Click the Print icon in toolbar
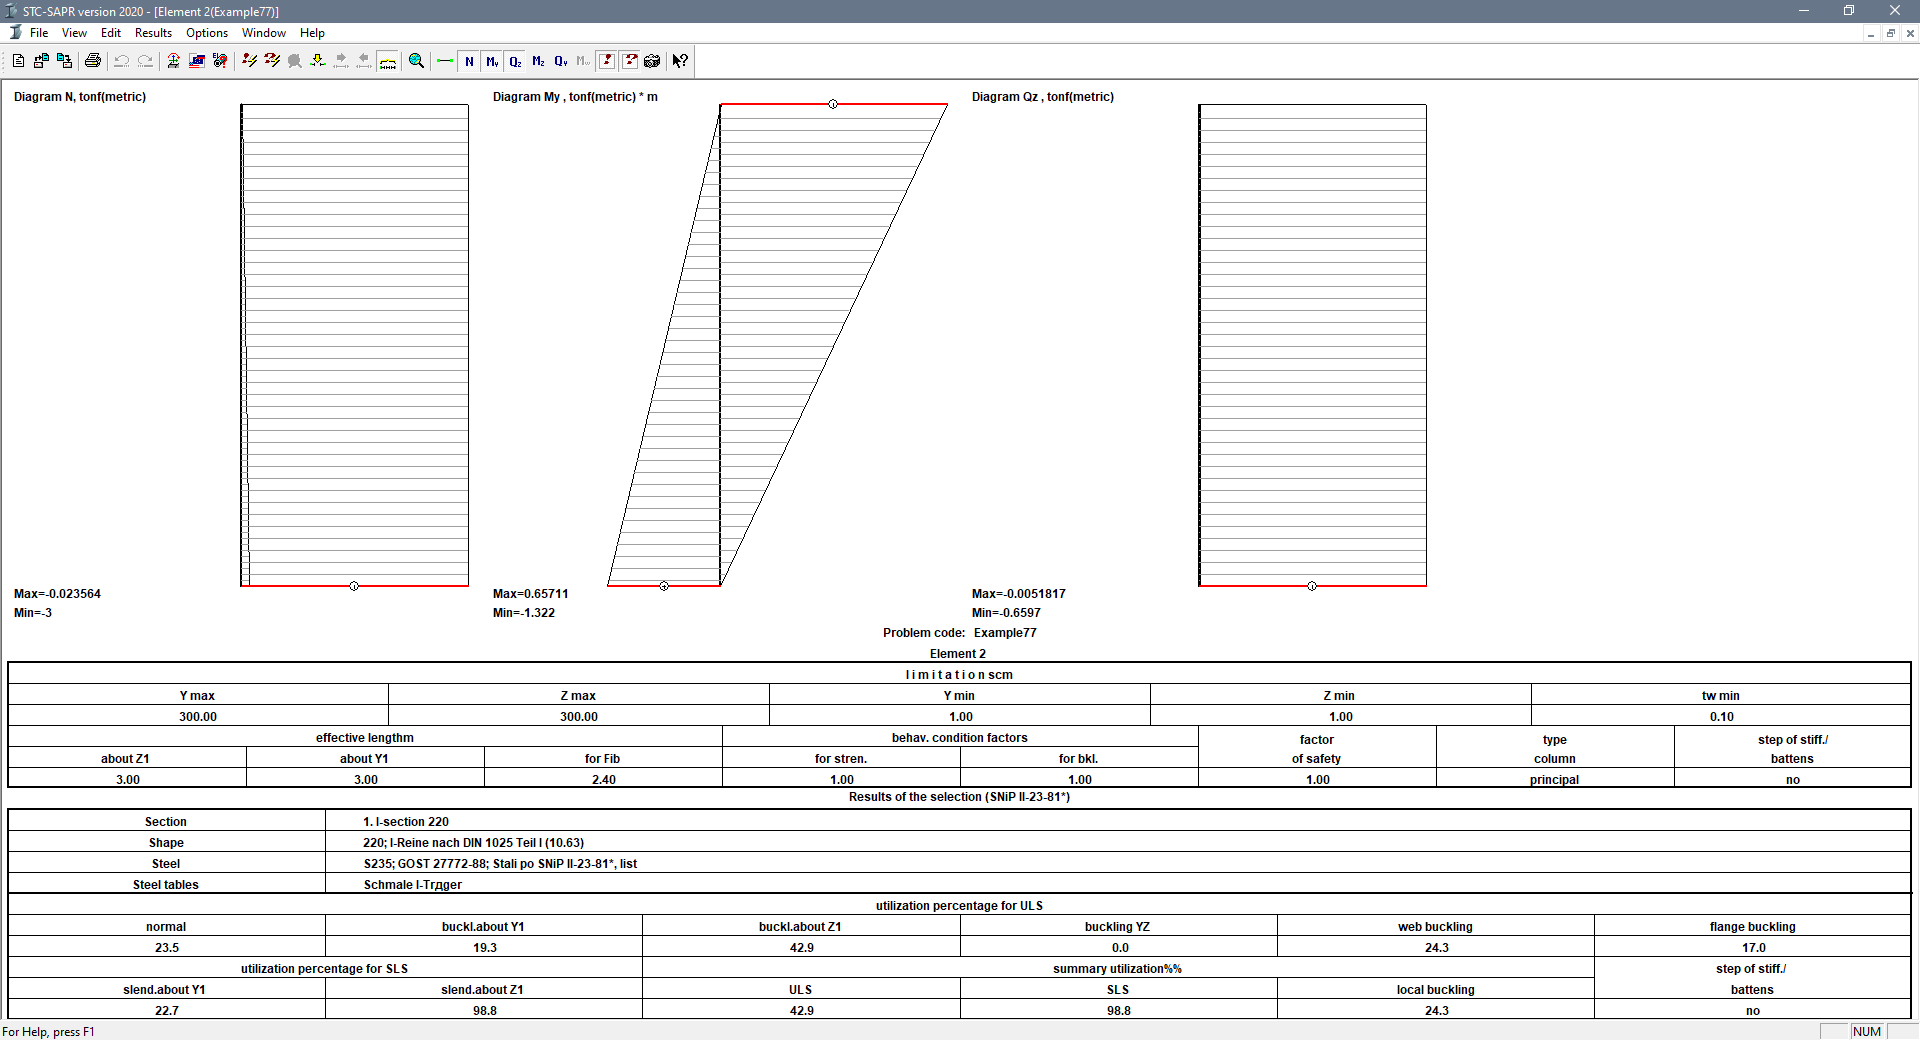This screenshot has height=1040, width=1920. [x=93, y=61]
